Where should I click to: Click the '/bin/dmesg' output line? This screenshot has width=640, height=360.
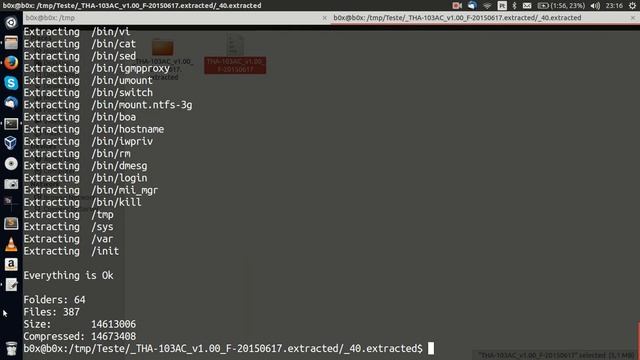pos(85,166)
